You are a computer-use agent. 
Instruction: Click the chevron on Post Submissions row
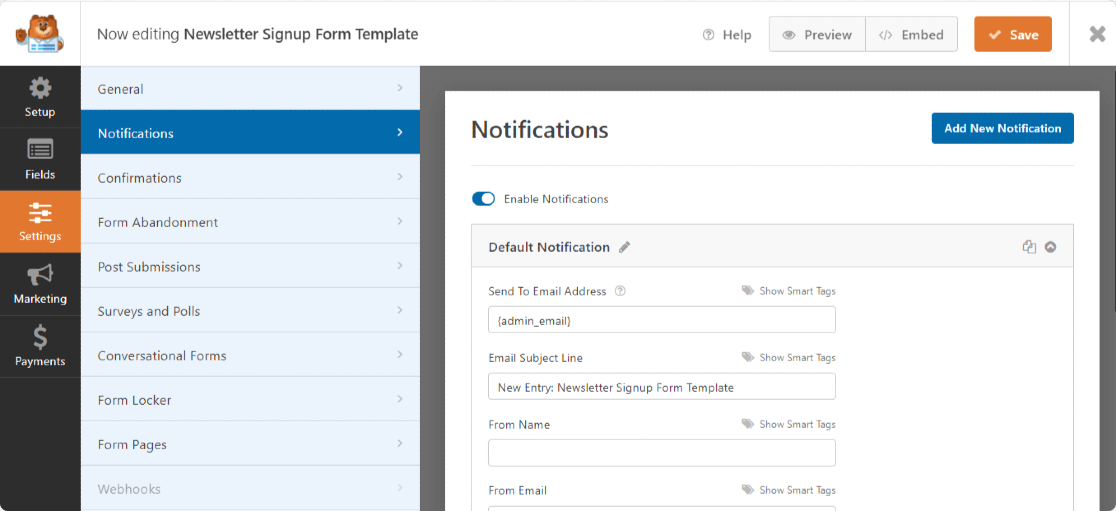click(x=400, y=265)
